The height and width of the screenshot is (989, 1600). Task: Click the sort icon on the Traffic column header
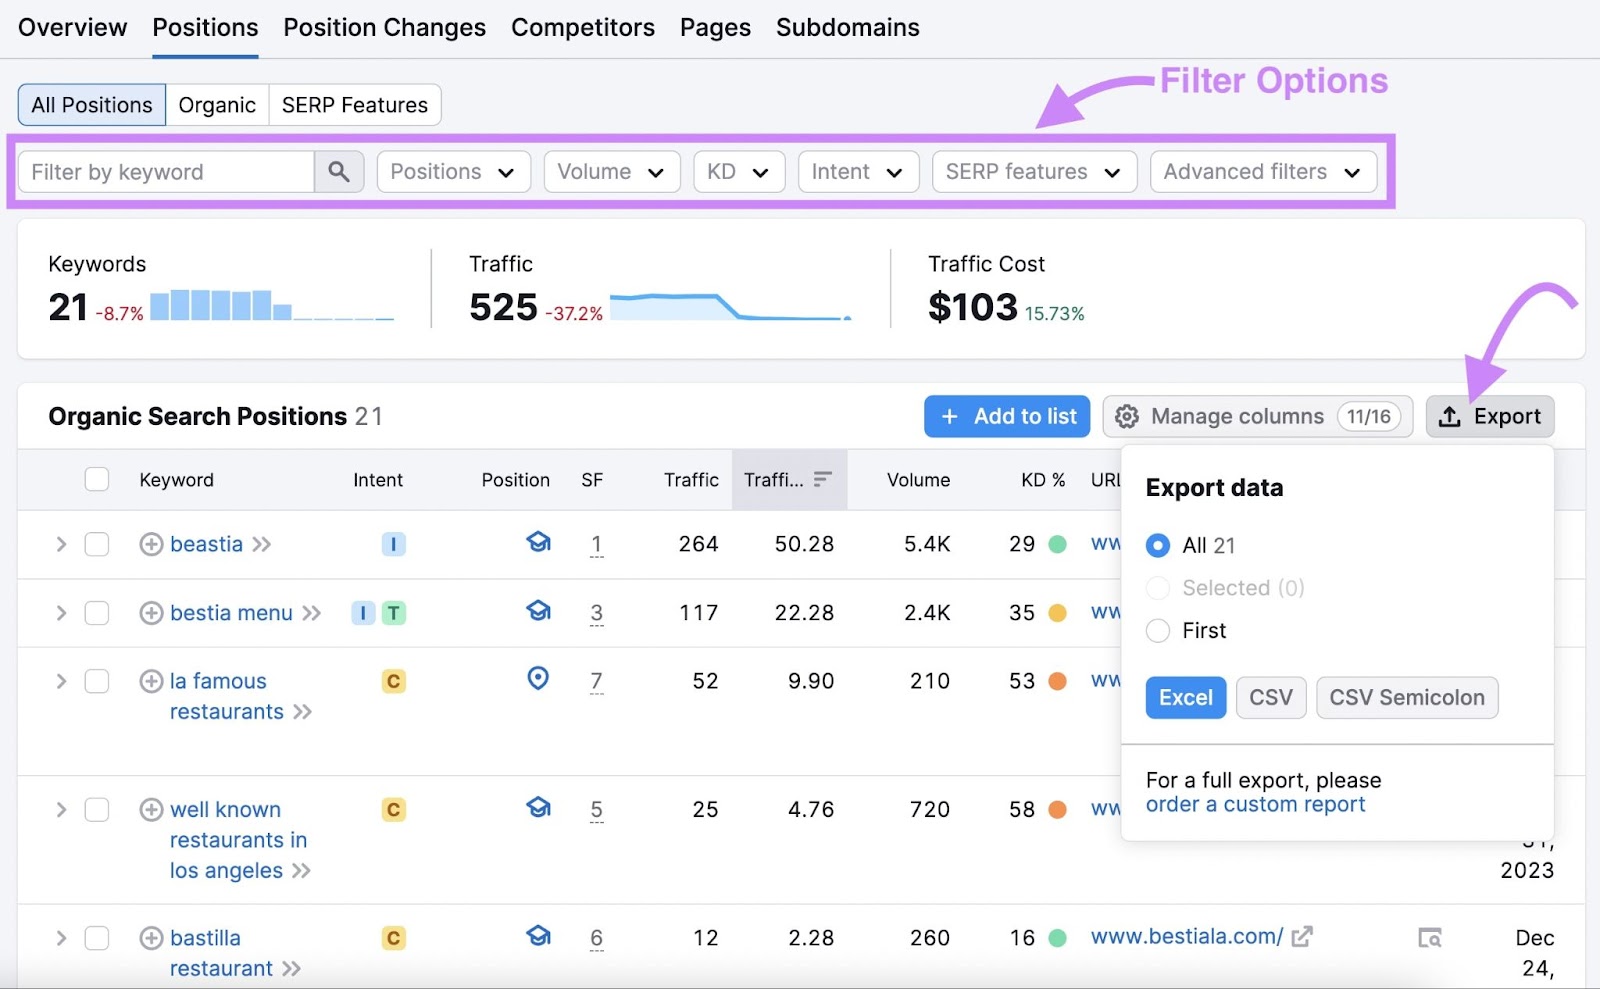pyautogui.click(x=822, y=479)
